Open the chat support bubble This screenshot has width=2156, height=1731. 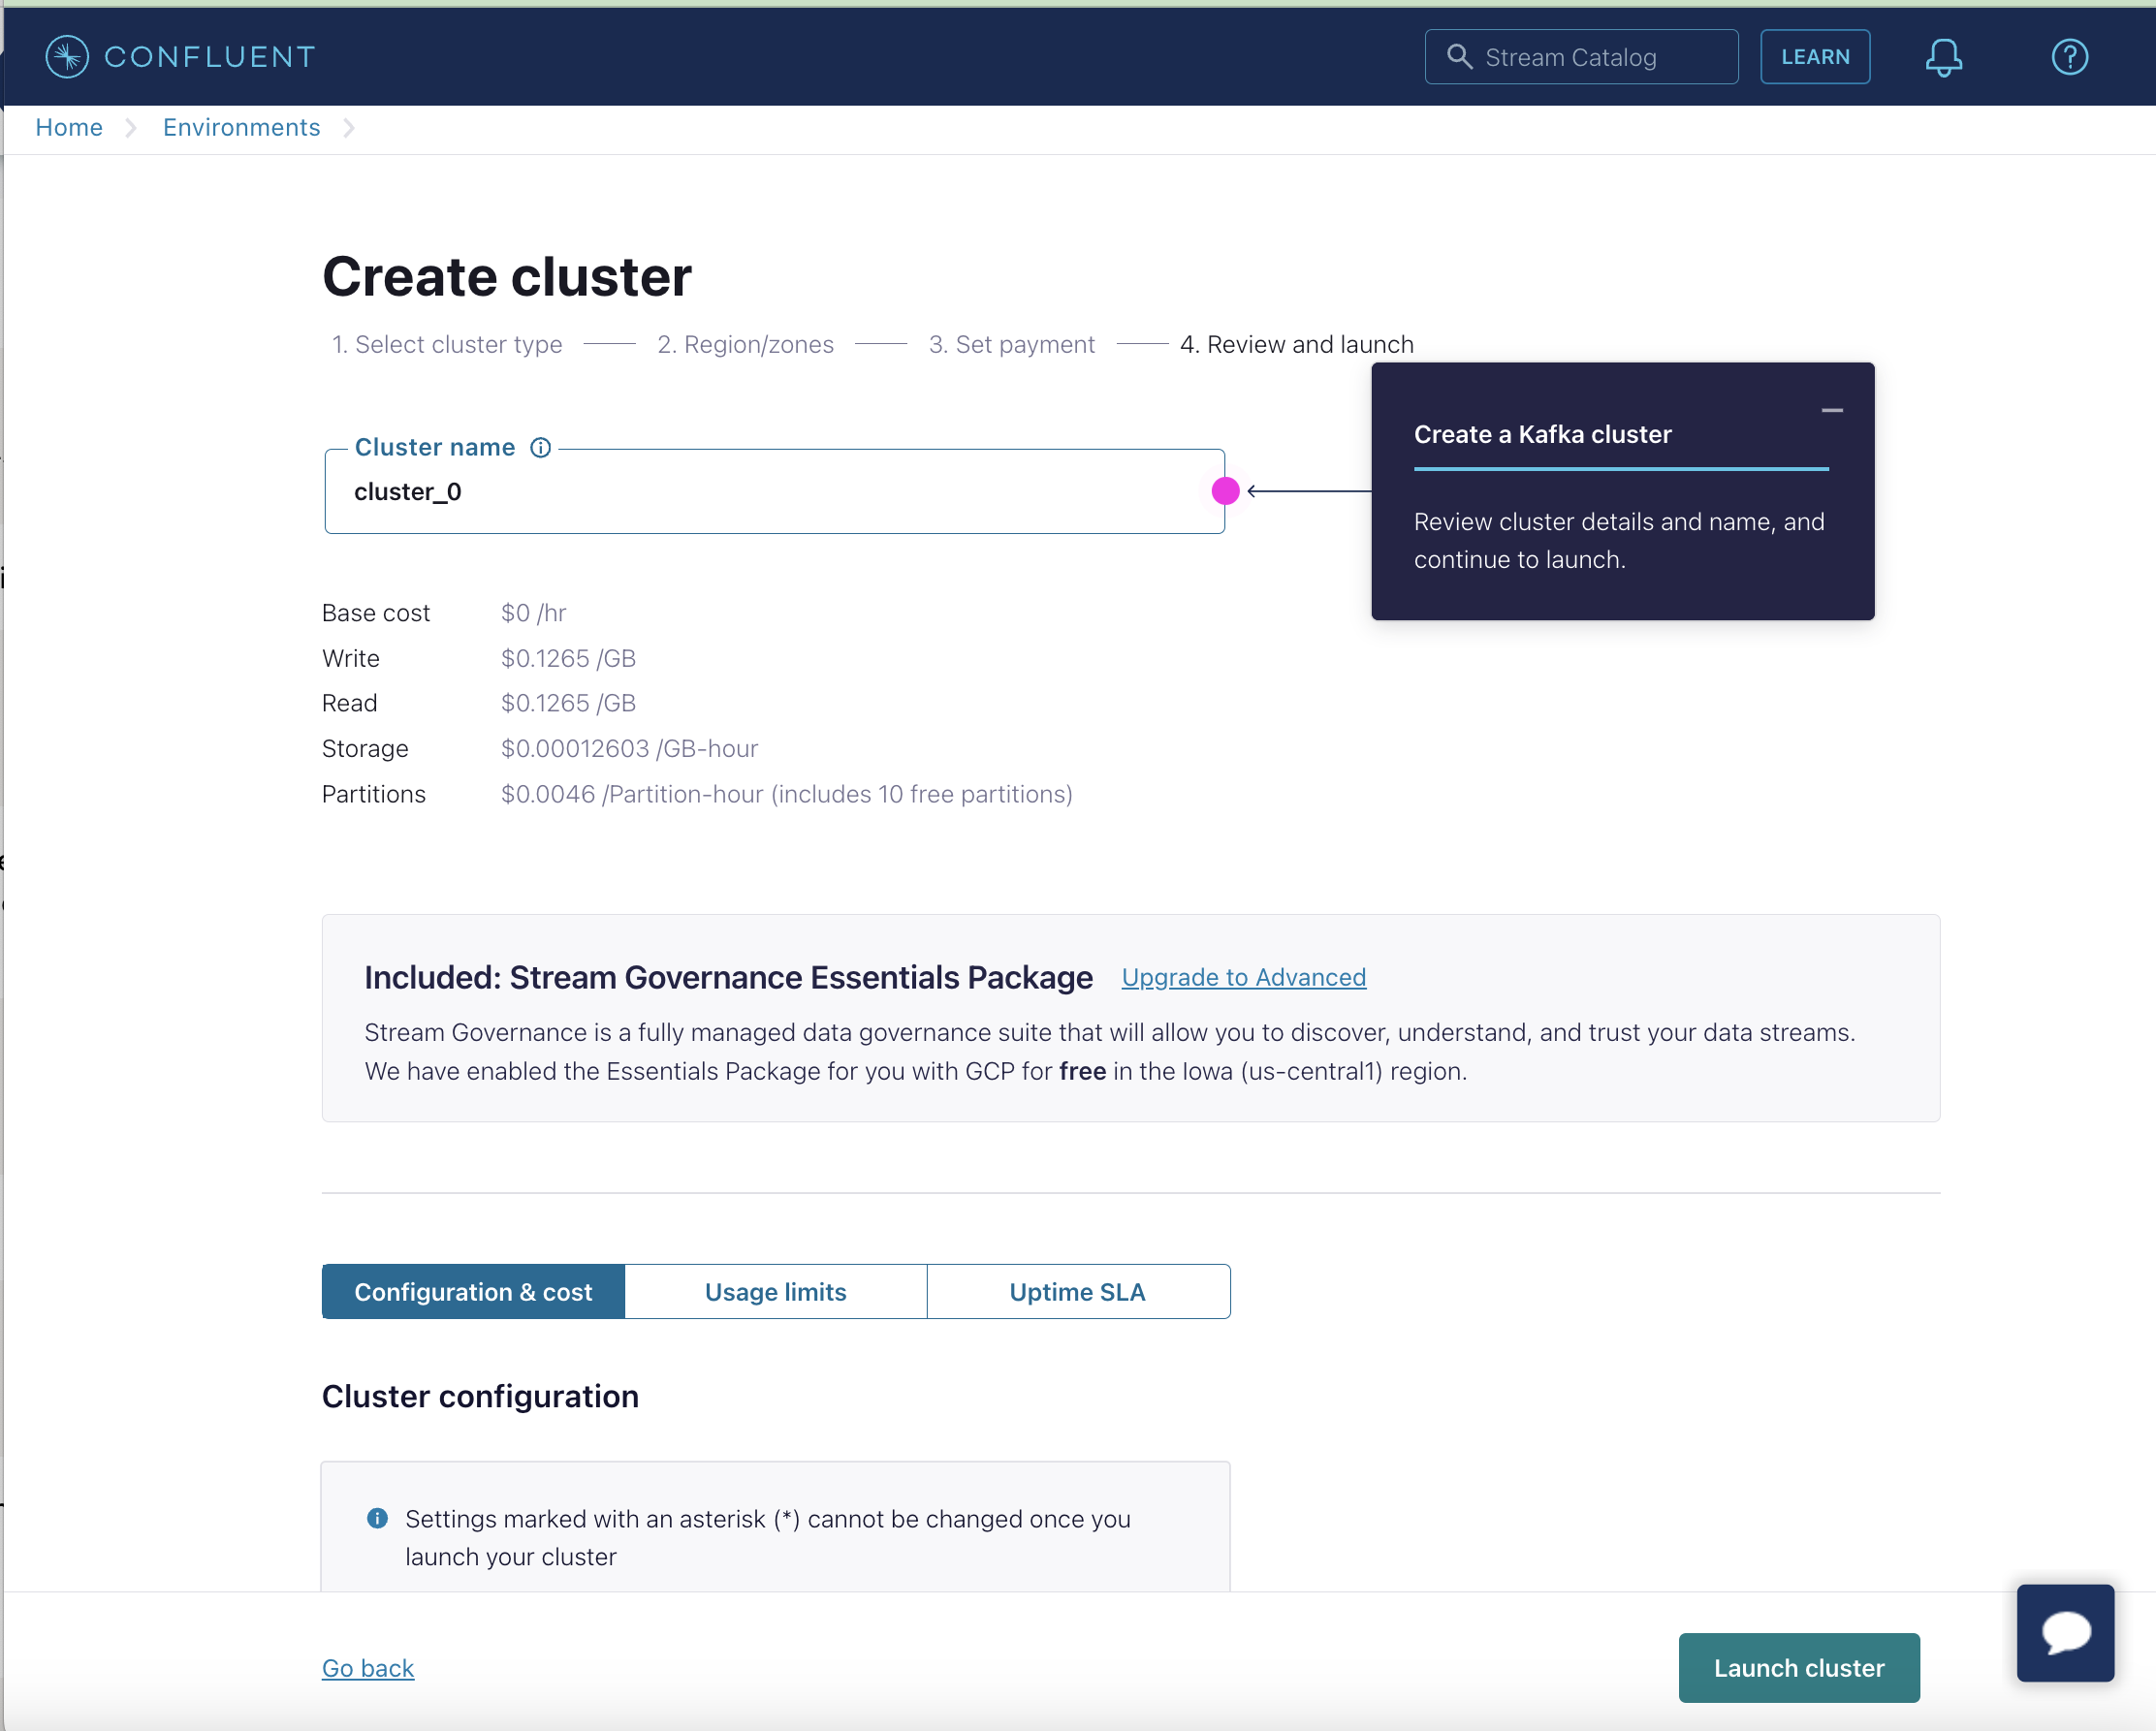coord(2065,1632)
